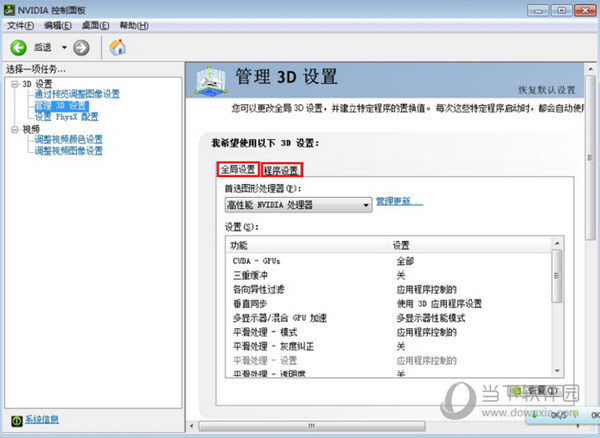
Task: Click the 设置 column header in the list
Action: (470, 245)
